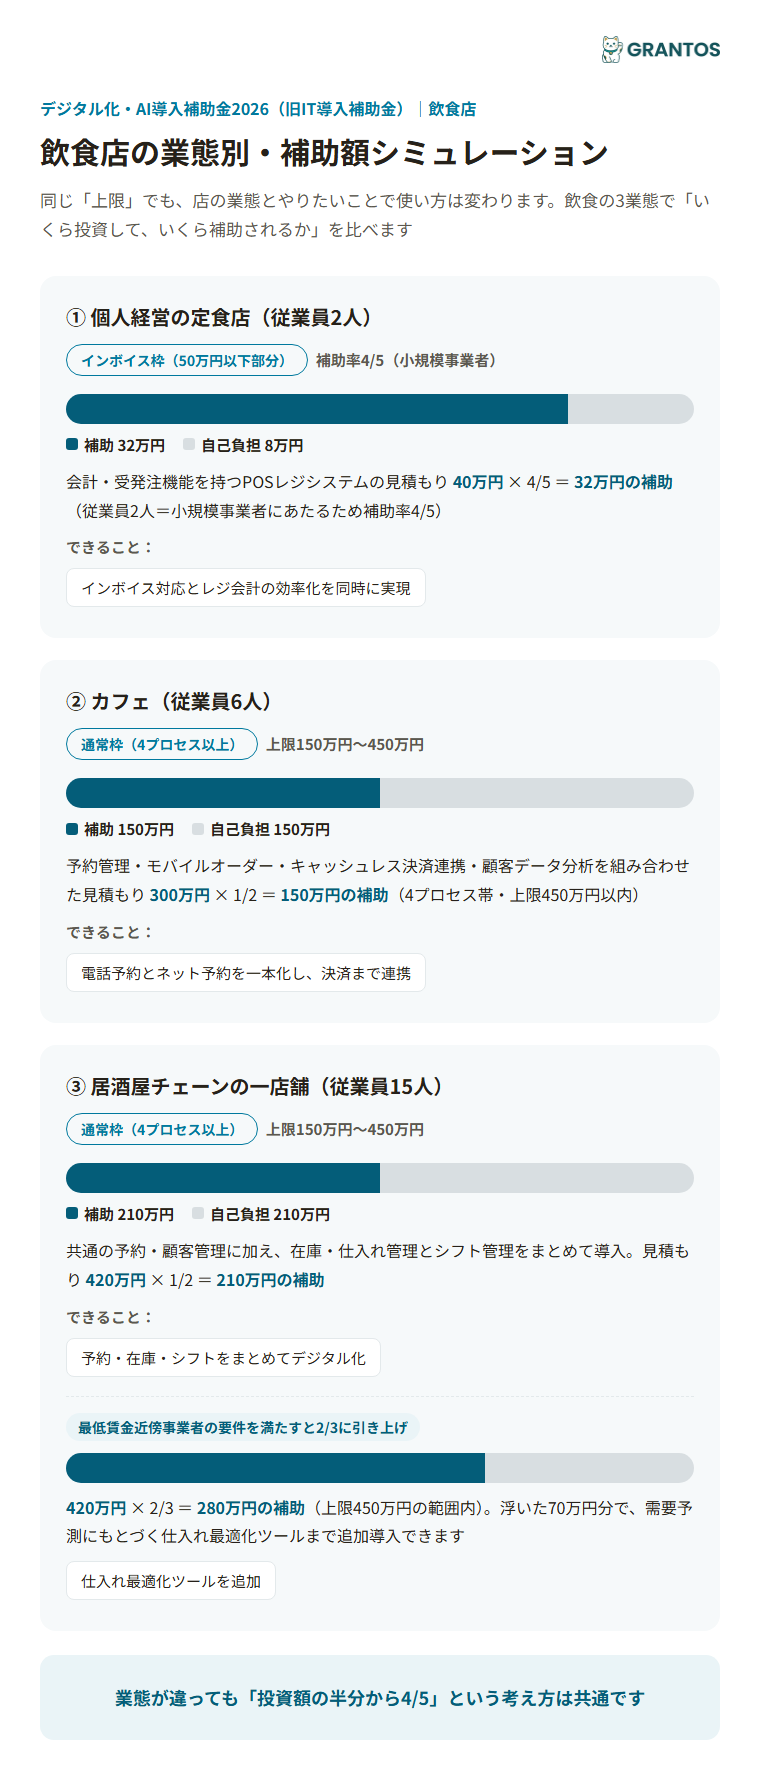Select the 電話予約とネット予約を一本化 chip
This screenshot has width=760, height=1787.
tap(246, 973)
